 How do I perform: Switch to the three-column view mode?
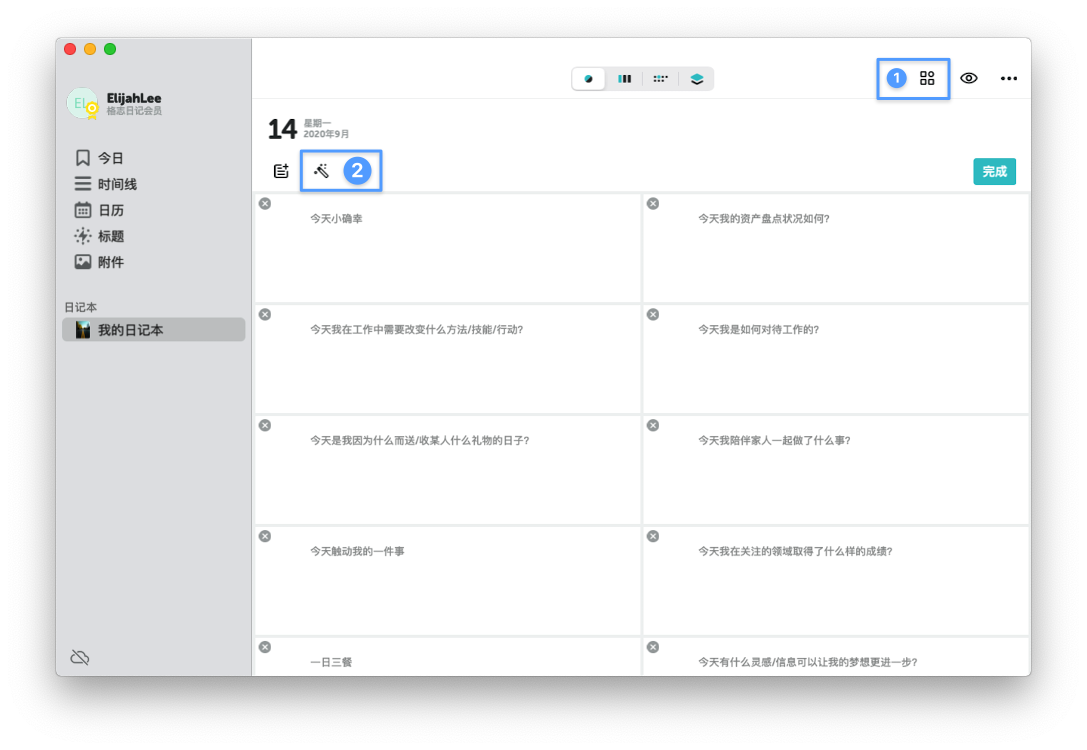pyautogui.click(x=624, y=79)
